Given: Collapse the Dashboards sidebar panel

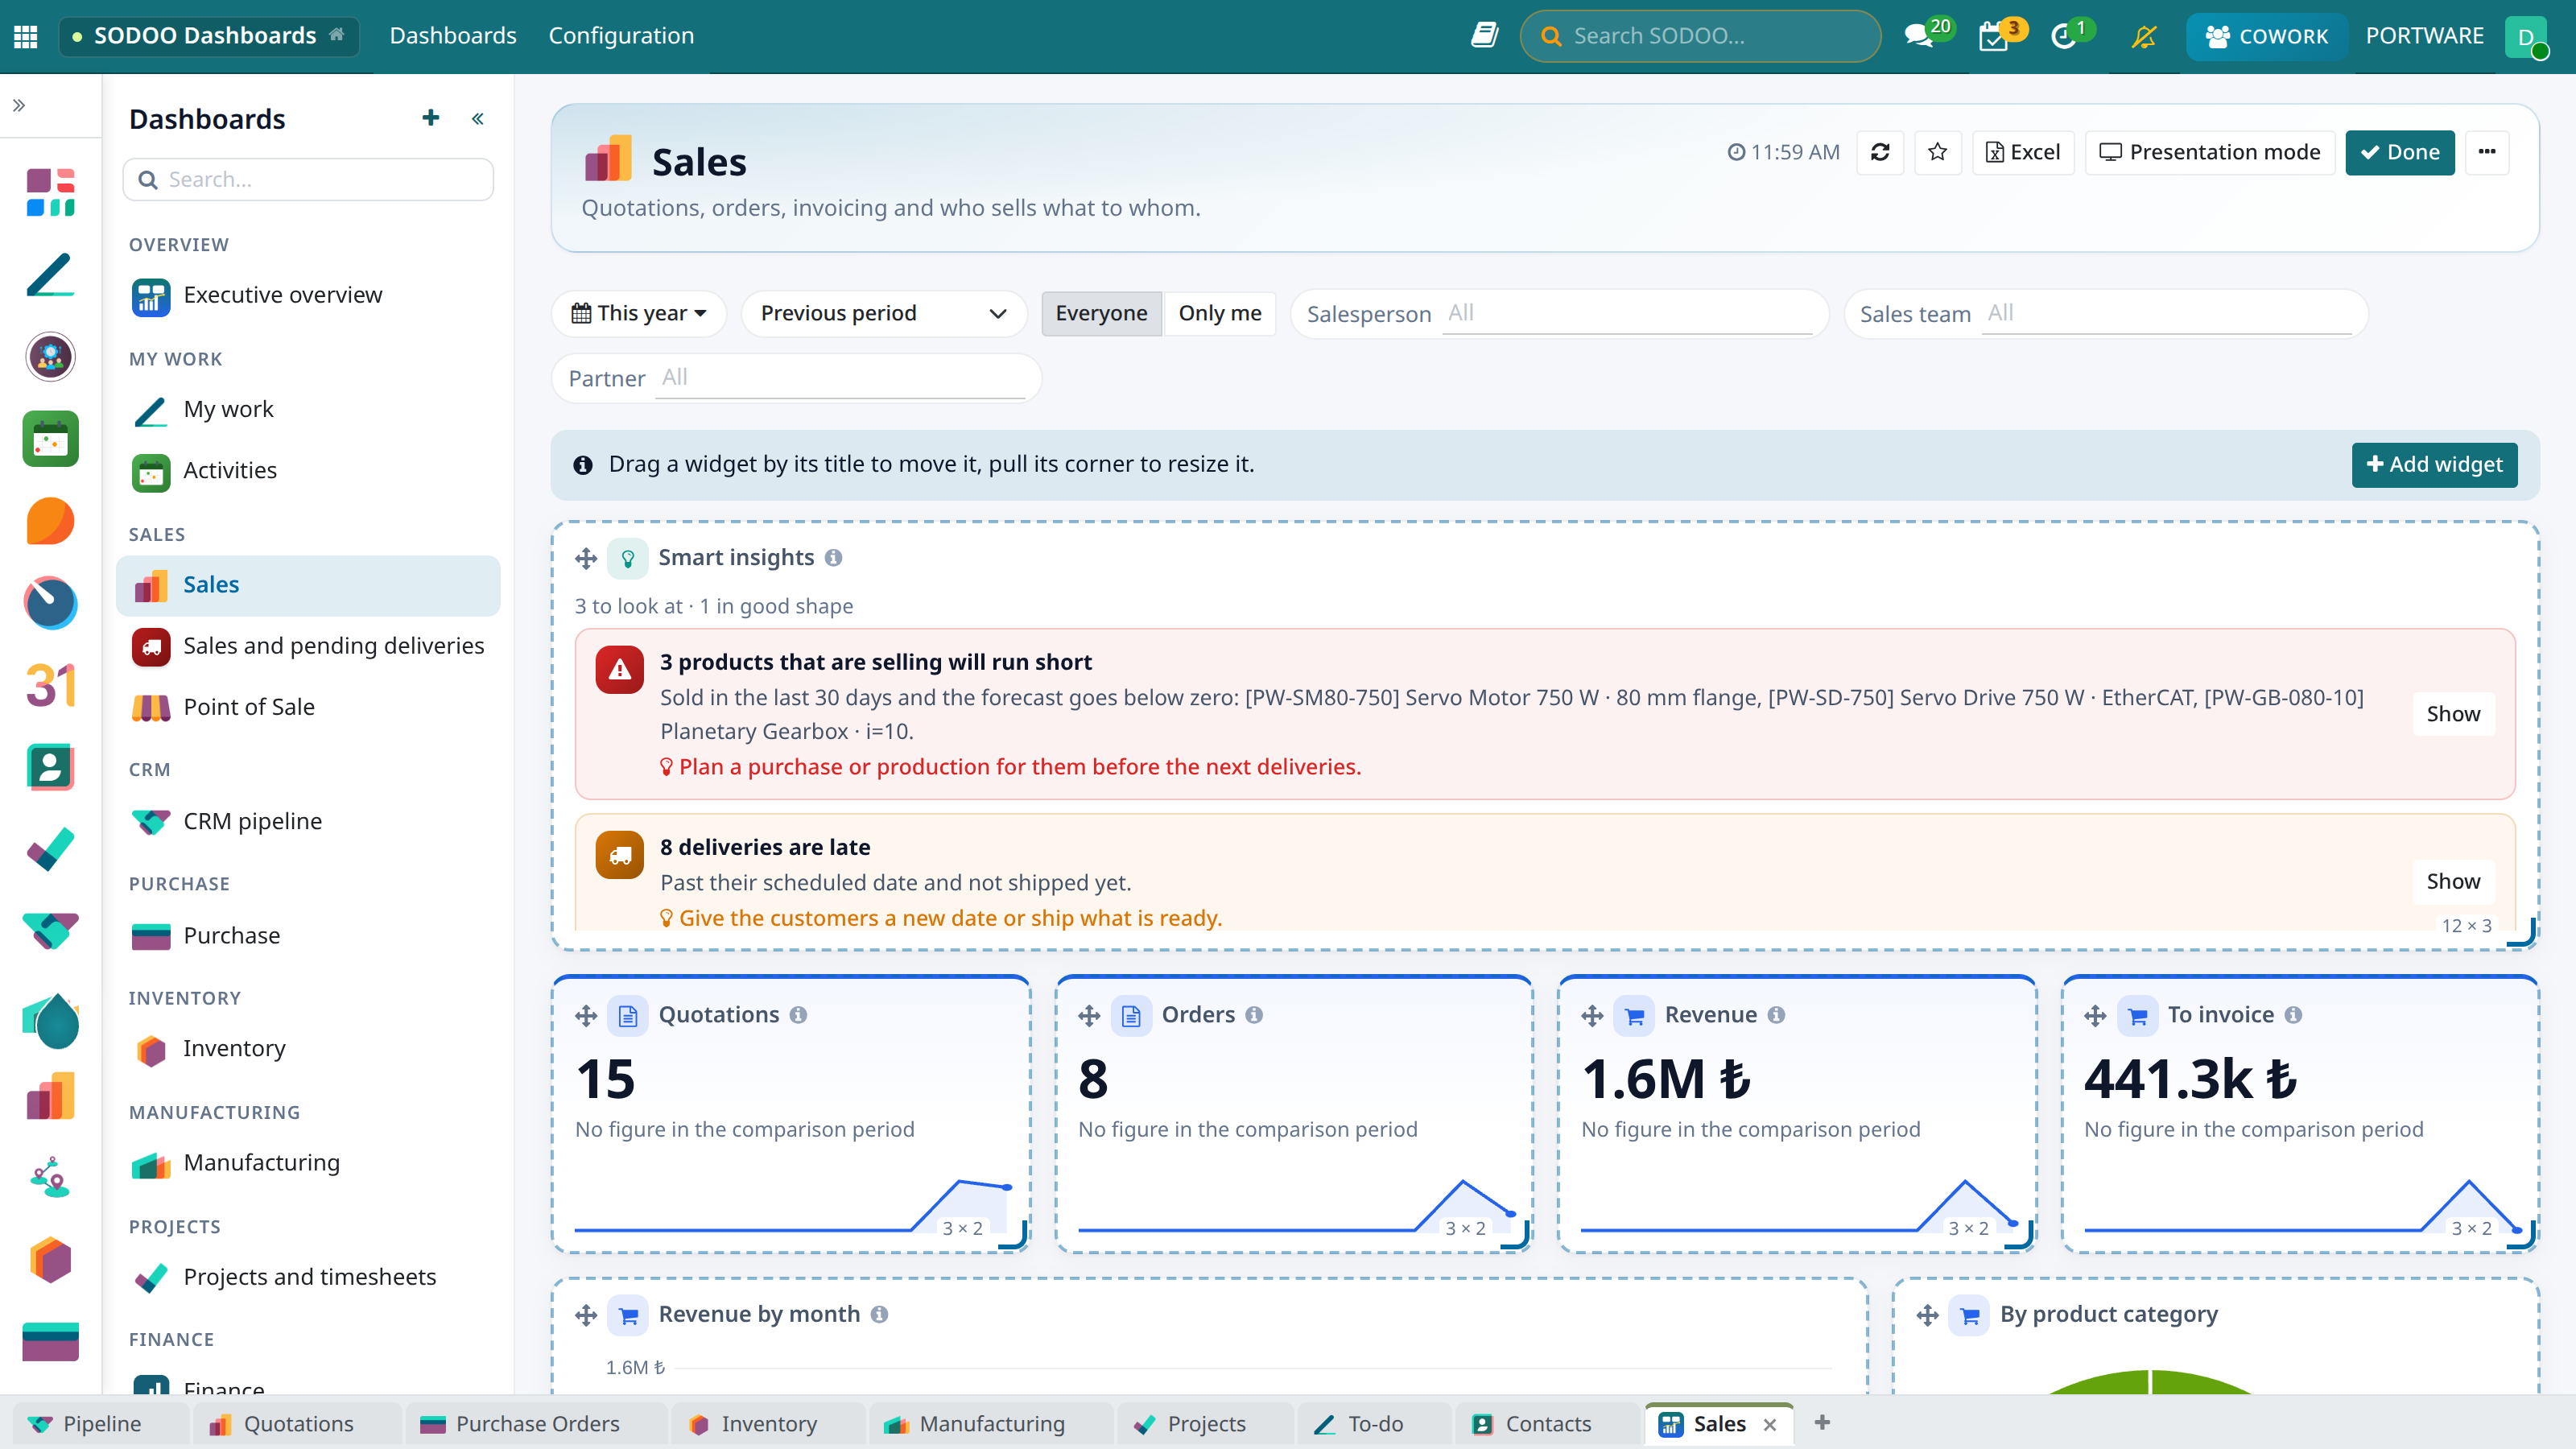Looking at the screenshot, I should [x=478, y=119].
